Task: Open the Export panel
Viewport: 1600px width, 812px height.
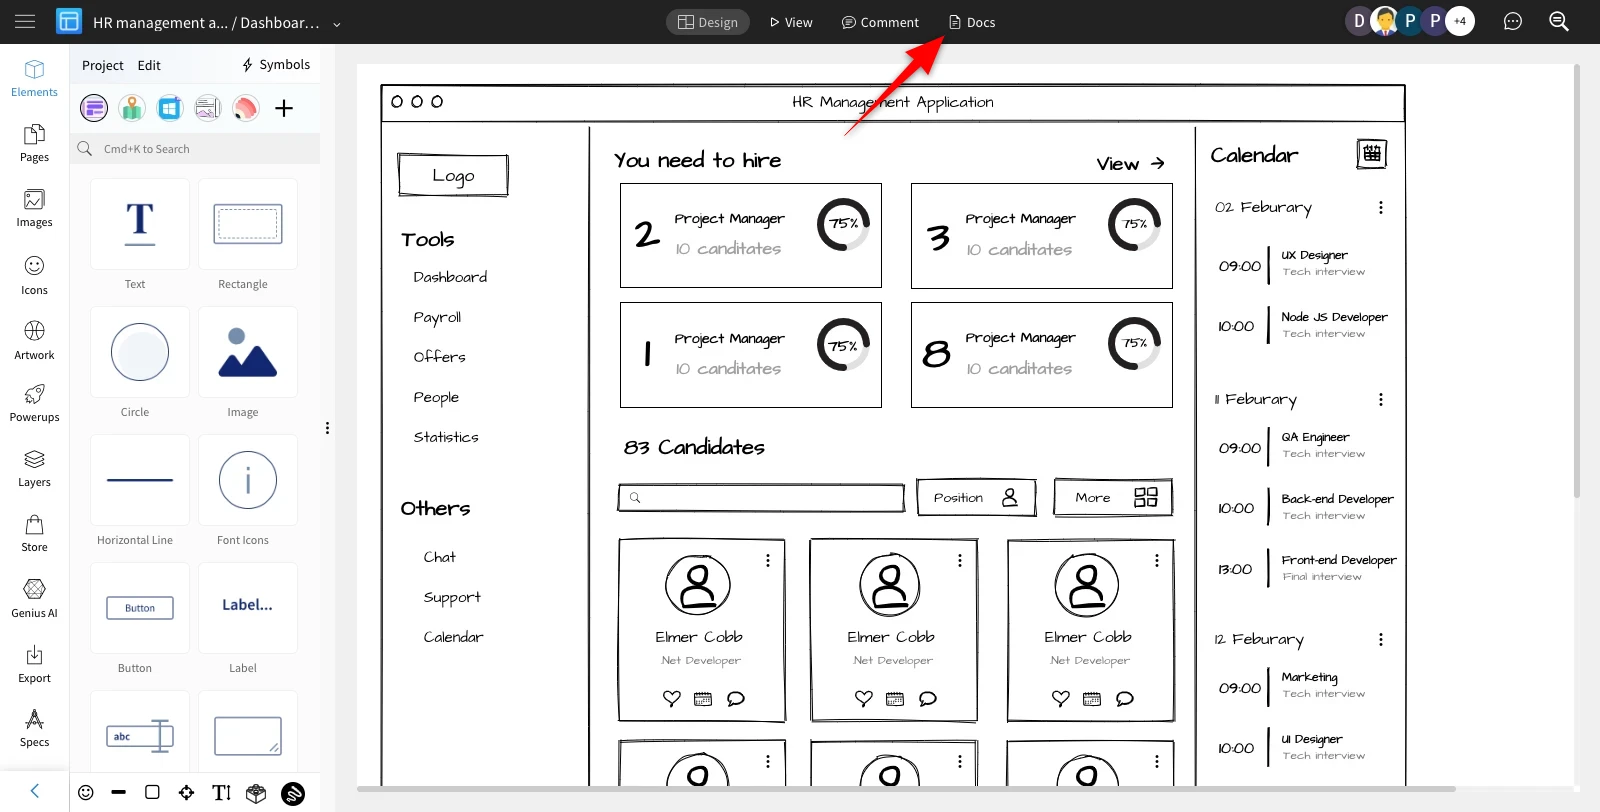Action: coord(34,664)
